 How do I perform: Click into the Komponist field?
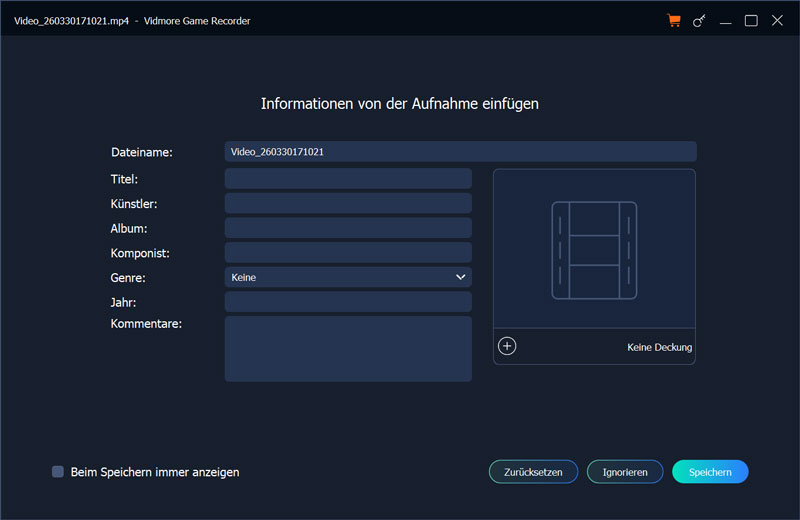pyautogui.click(x=348, y=253)
